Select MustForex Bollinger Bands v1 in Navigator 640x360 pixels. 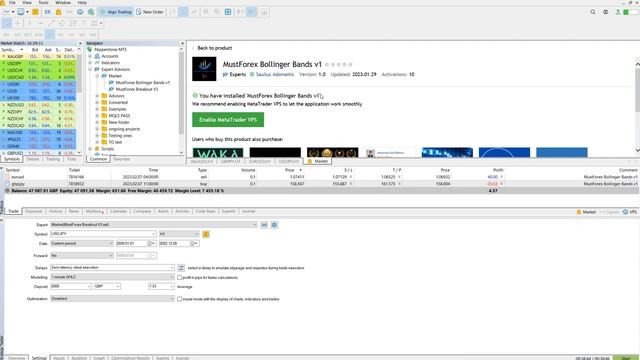coord(142,82)
